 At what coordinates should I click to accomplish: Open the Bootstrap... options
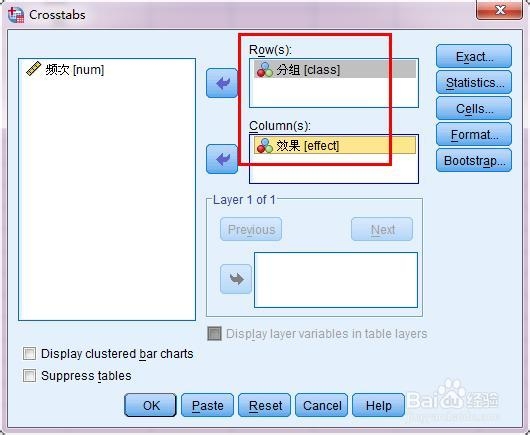474,161
